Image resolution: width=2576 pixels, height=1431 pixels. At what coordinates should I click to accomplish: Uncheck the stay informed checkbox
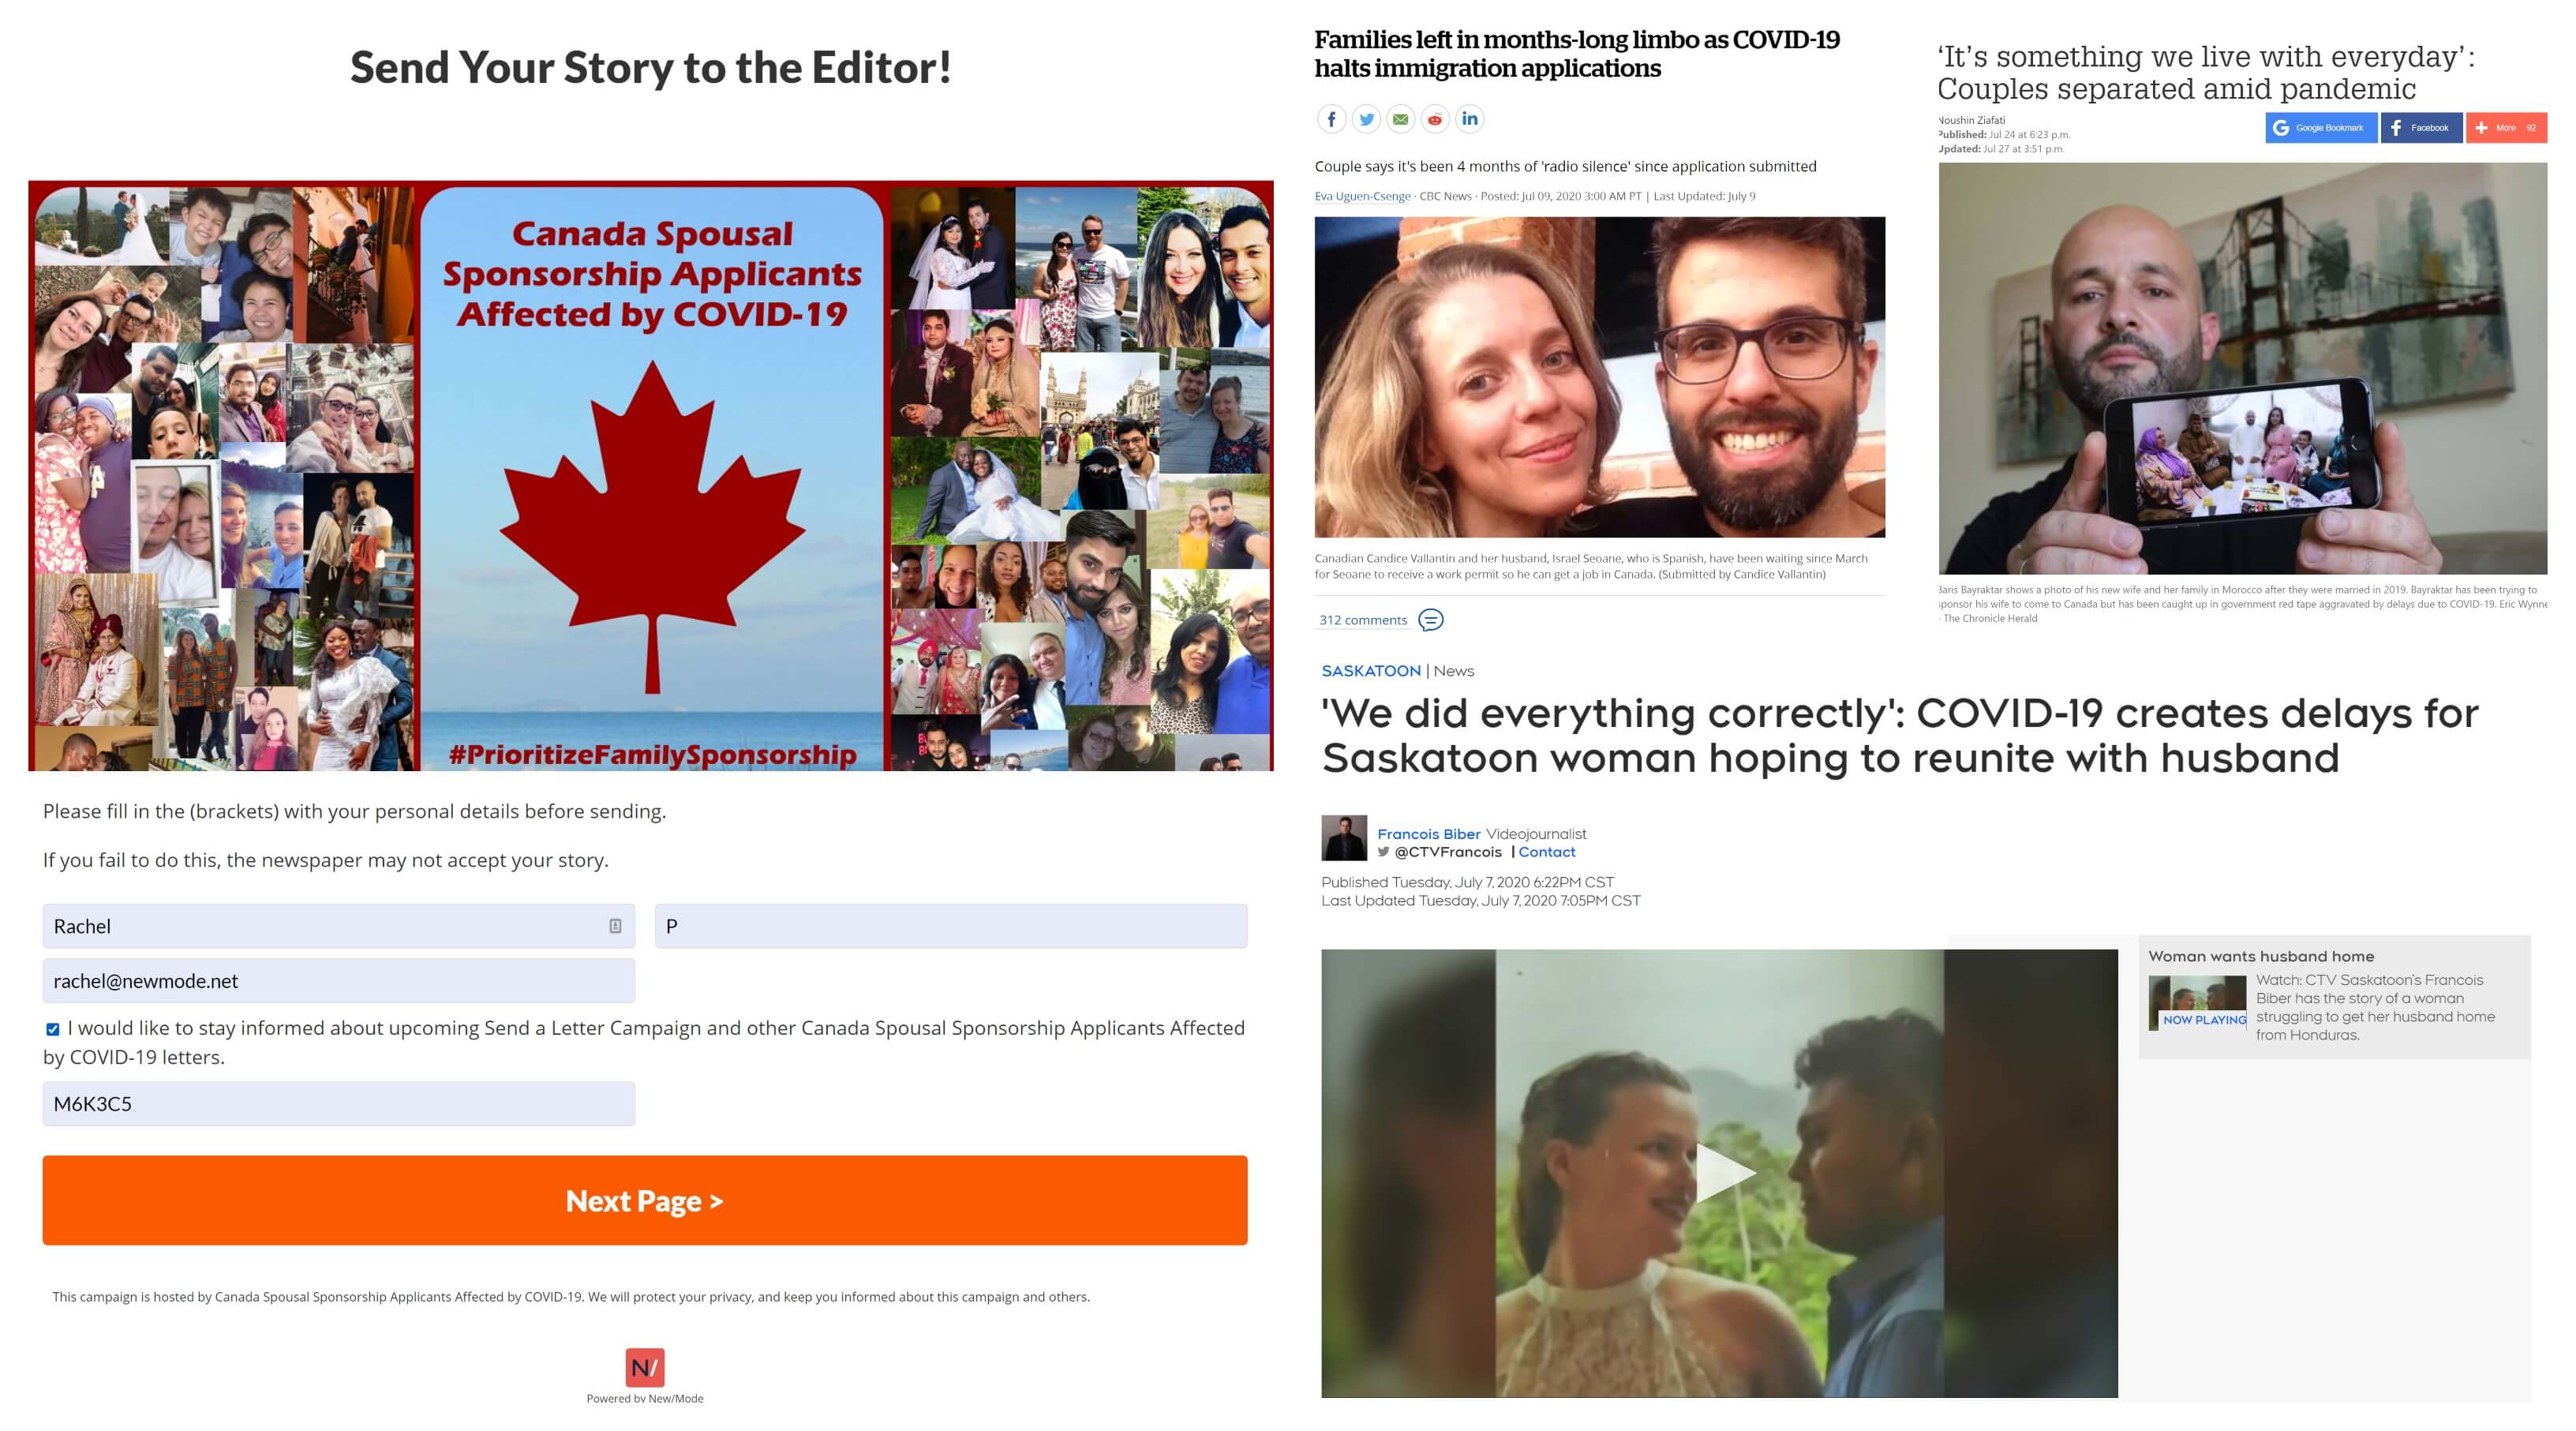click(53, 1029)
